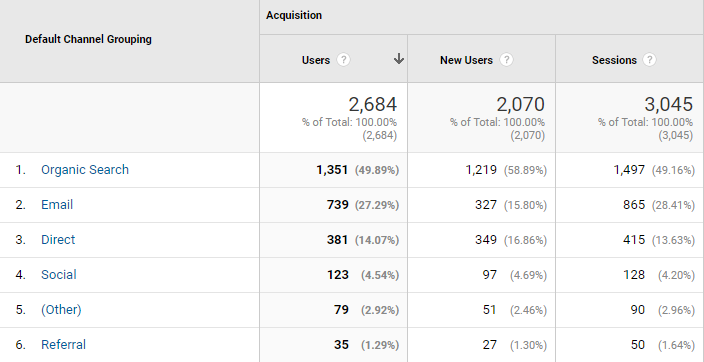
Task: Click the 58.89% new users percentage
Action: (525, 170)
